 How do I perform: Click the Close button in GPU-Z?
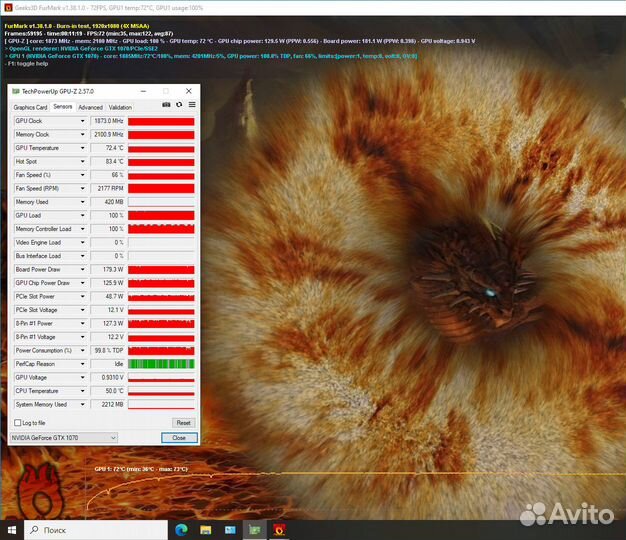[x=179, y=438]
